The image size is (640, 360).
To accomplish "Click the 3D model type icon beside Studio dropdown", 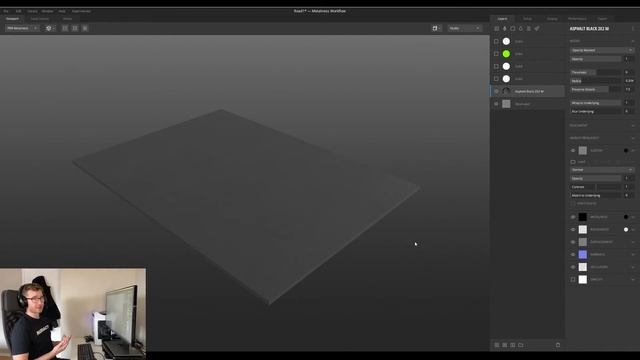I will tap(435, 28).
